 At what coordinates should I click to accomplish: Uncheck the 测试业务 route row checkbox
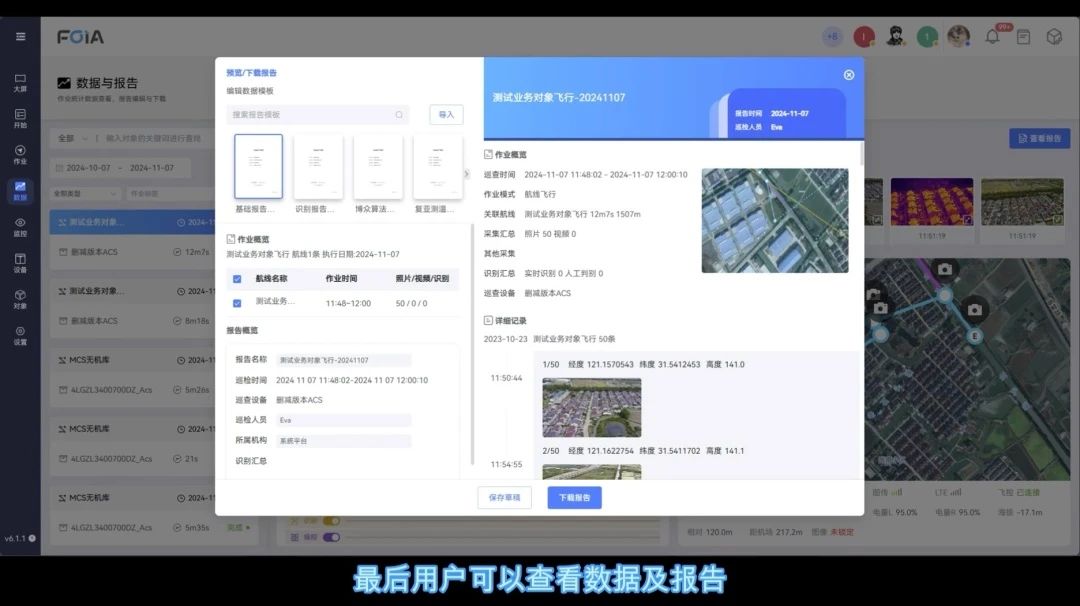tap(237, 302)
